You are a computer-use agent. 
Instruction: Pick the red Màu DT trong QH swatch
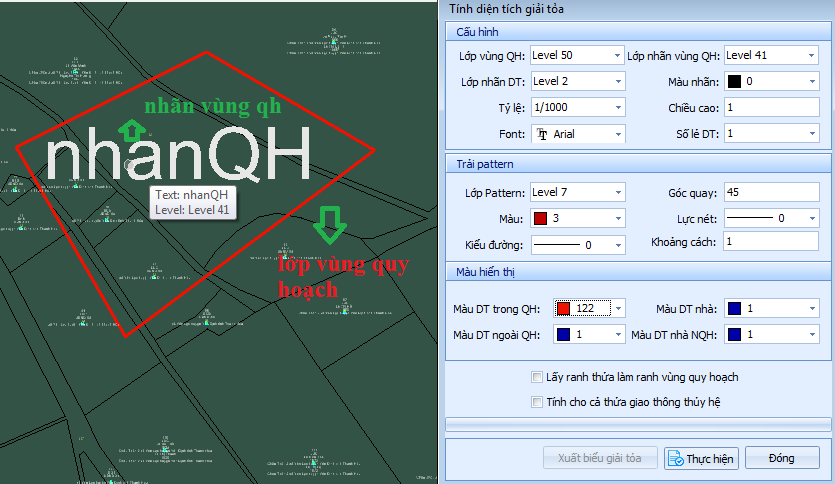click(x=563, y=309)
